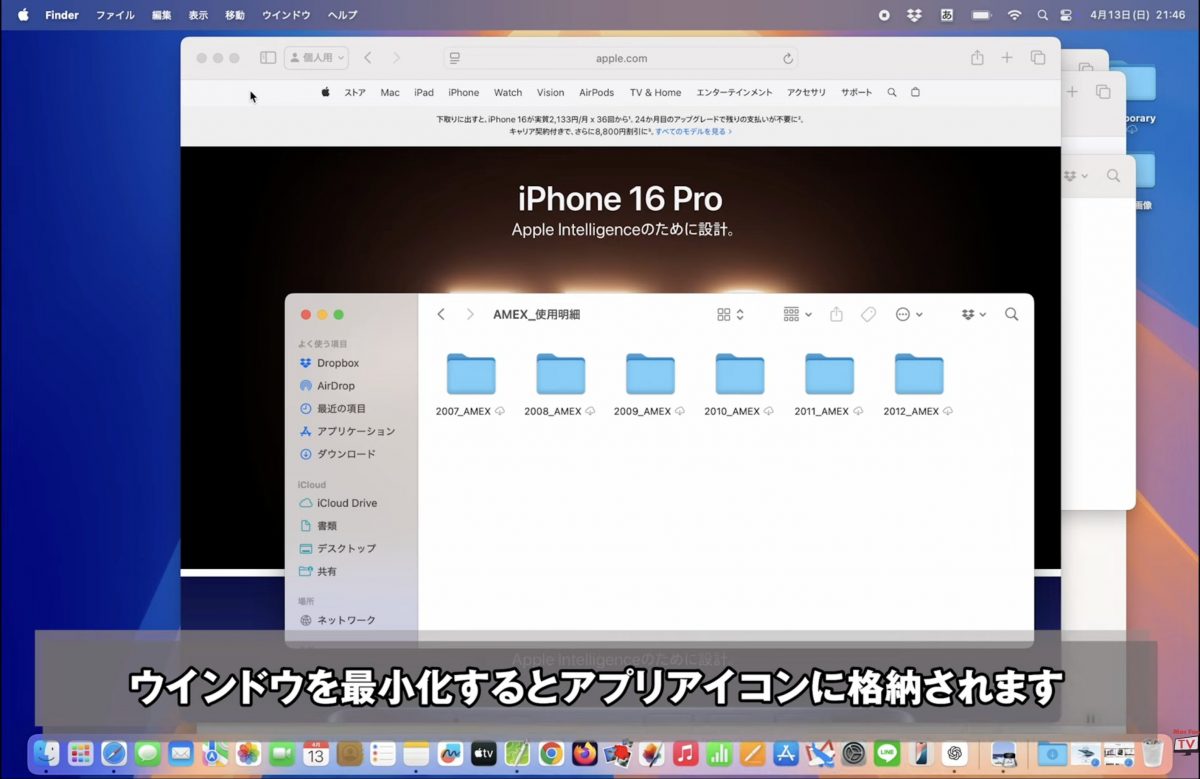This screenshot has height=779, width=1200.
Task: Show Safari tab overview
Action: 1038,58
